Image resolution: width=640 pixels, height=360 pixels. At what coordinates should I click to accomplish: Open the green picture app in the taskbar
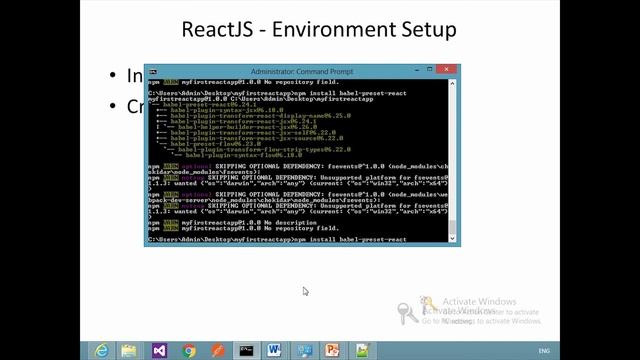pos(362,351)
